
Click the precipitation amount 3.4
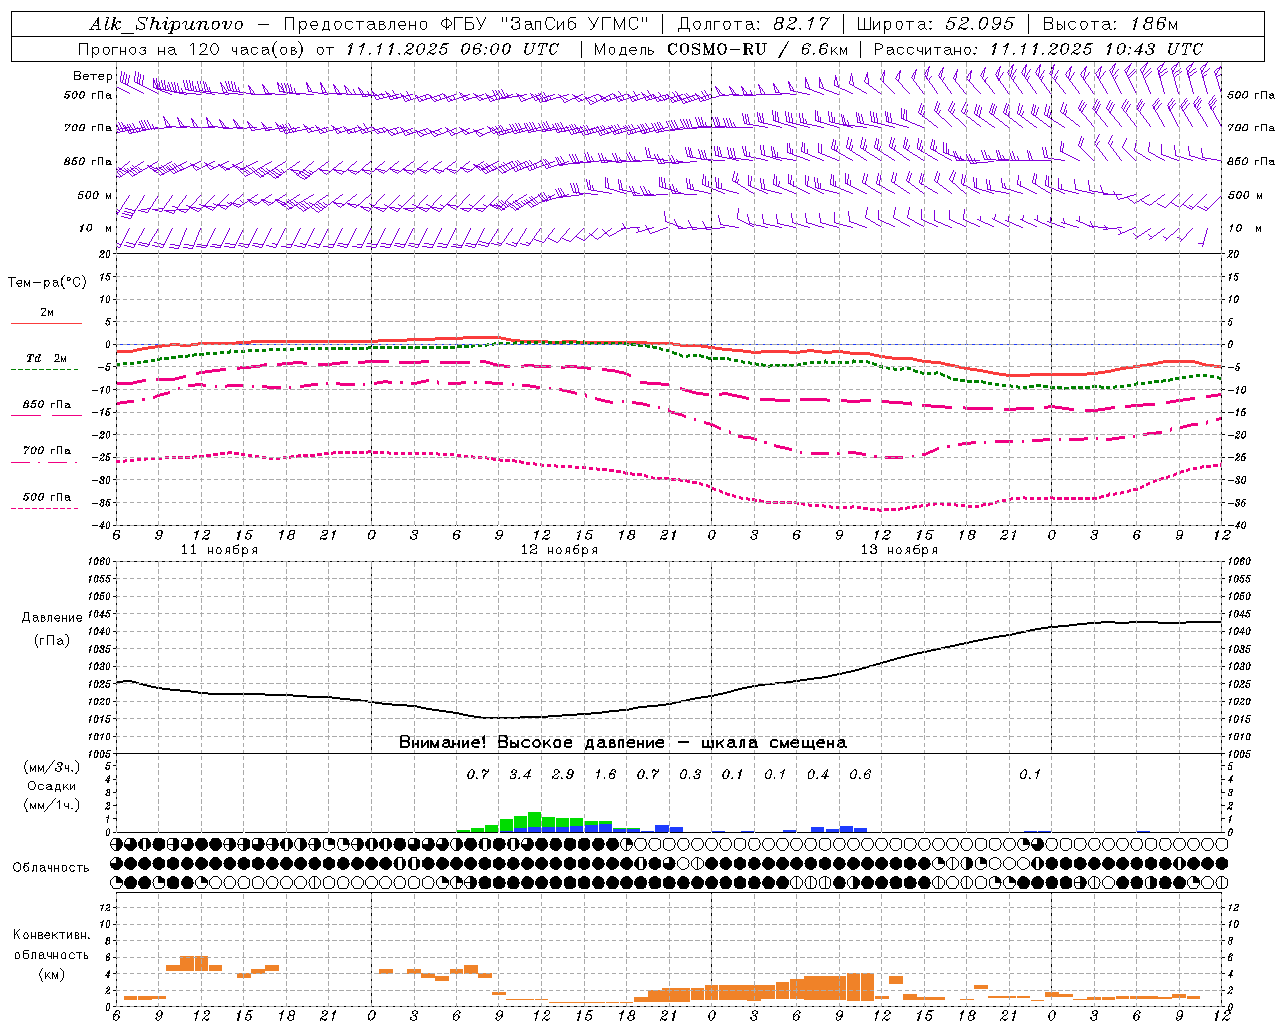pos(520,774)
